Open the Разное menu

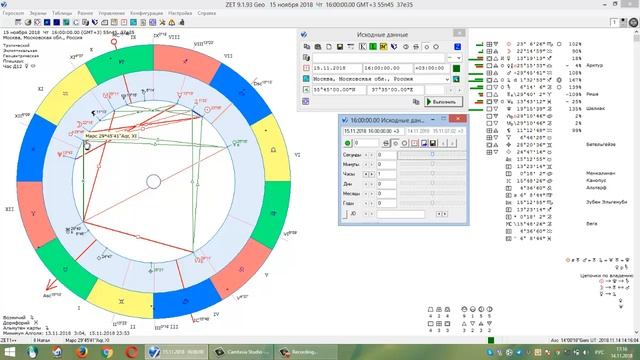coord(85,13)
